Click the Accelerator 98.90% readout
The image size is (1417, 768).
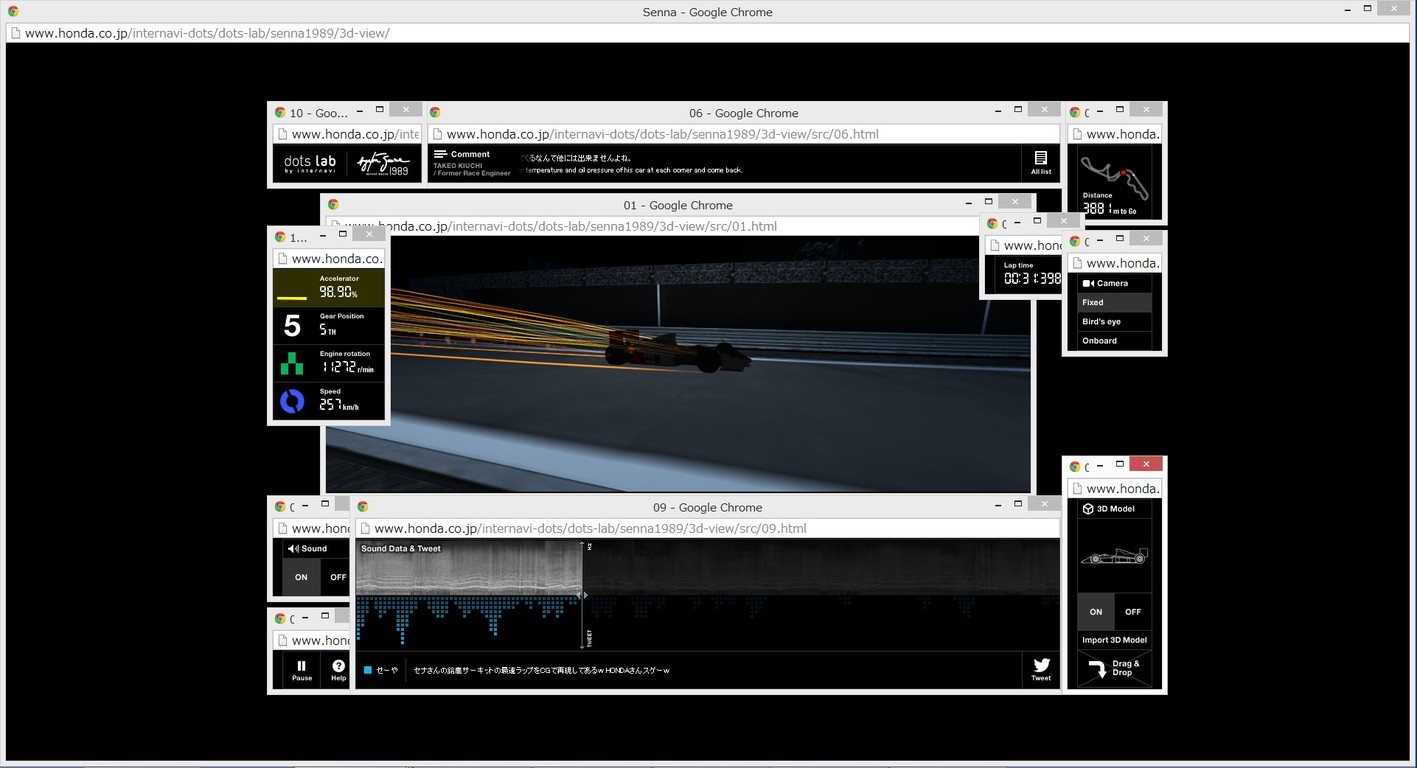338,292
